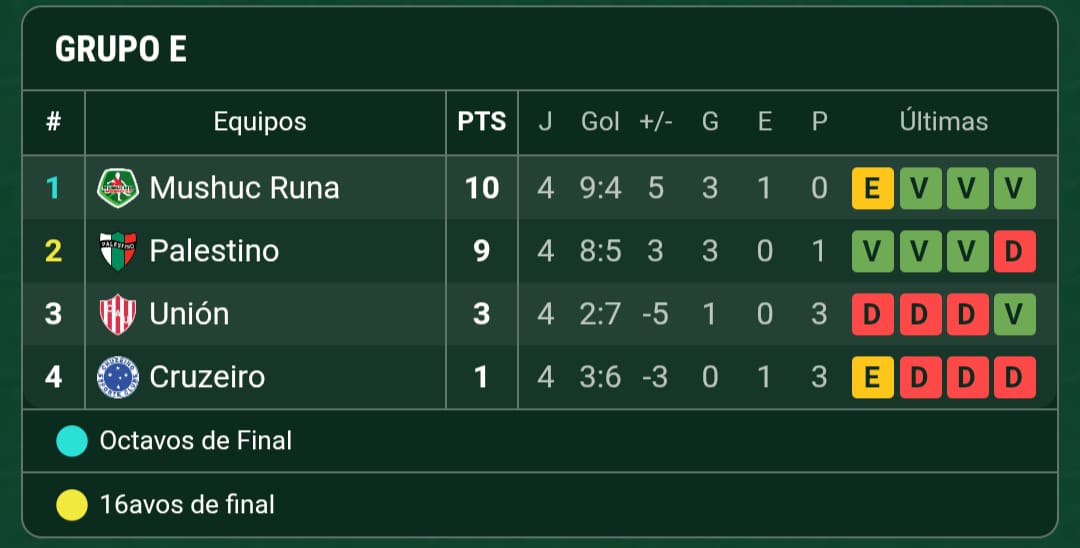Click the yellow 16avos de final dot

[72, 505]
